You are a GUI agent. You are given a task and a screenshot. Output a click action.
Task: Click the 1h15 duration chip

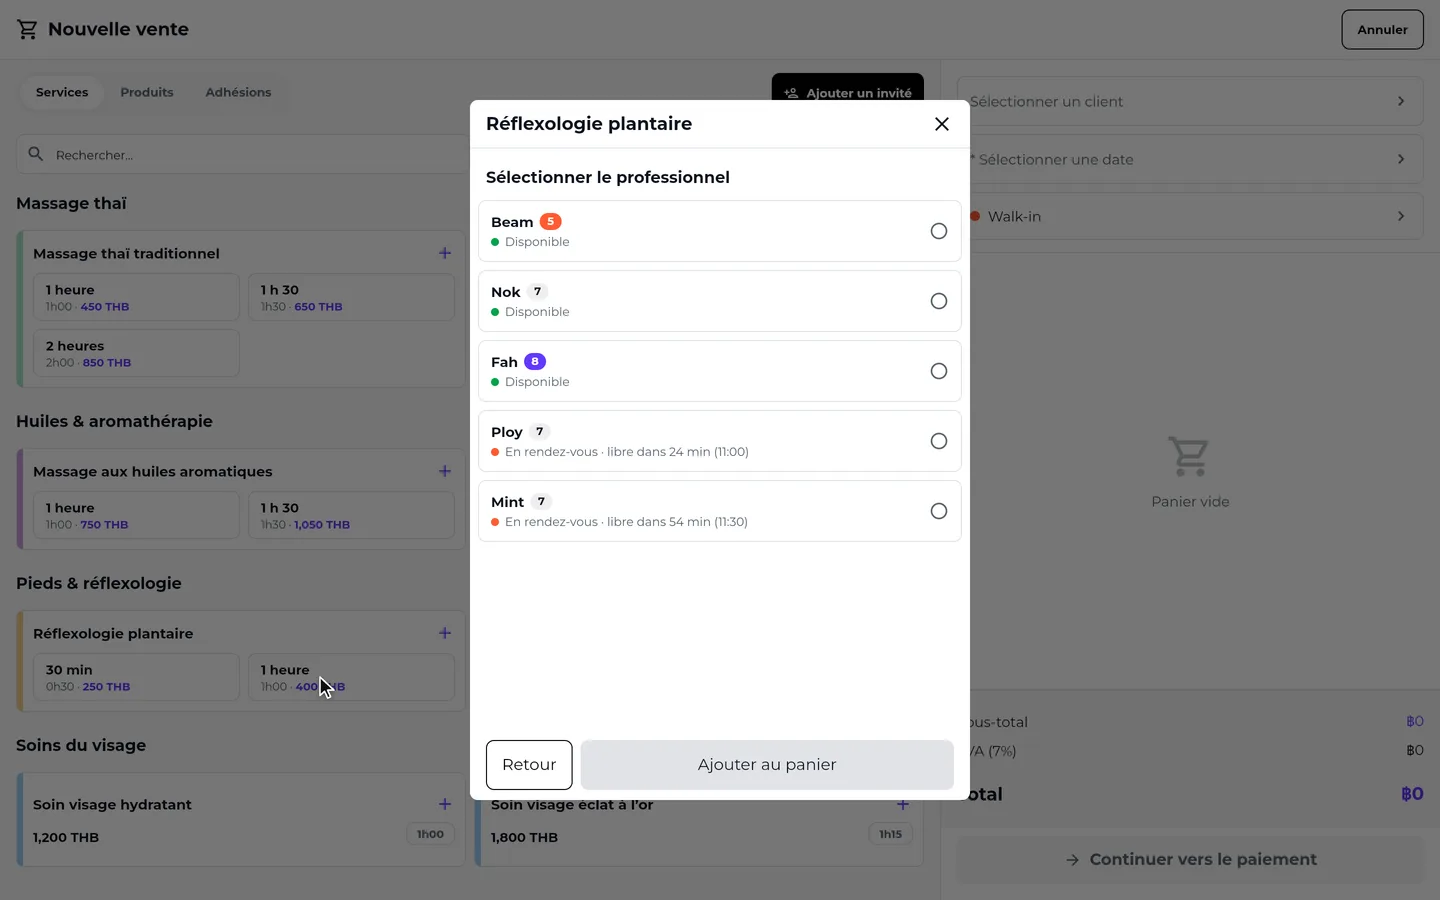pos(890,834)
